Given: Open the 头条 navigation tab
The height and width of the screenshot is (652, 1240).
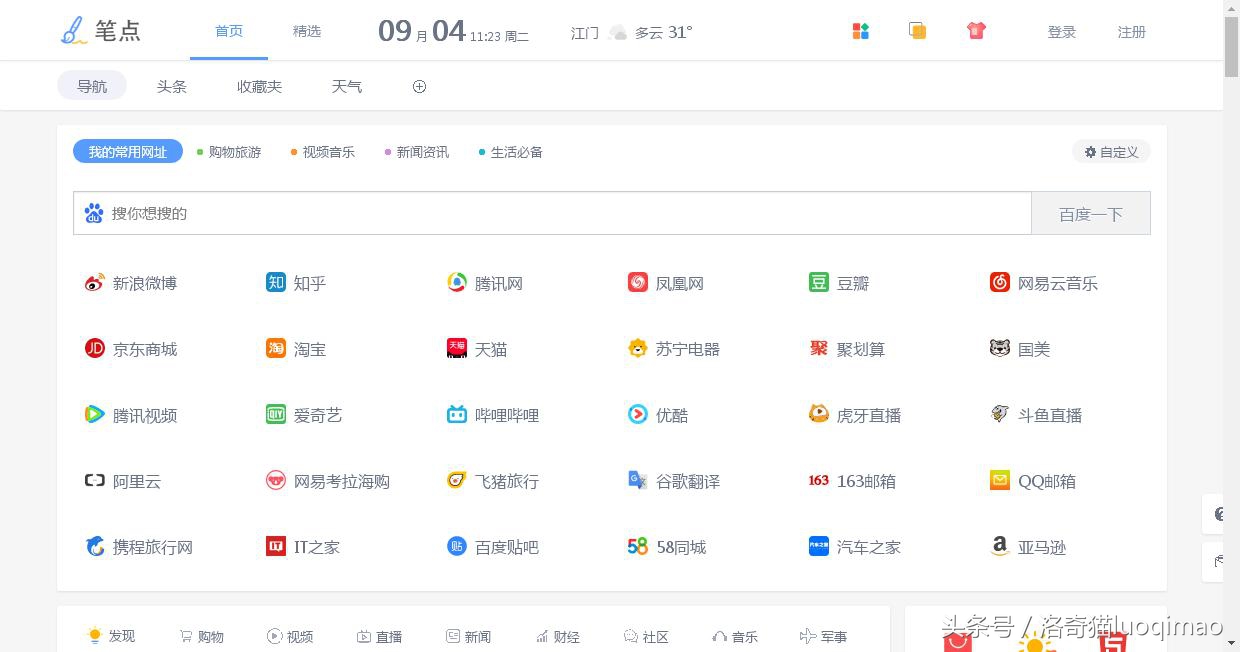Looking at the screenshot, I should click(172, 87).
